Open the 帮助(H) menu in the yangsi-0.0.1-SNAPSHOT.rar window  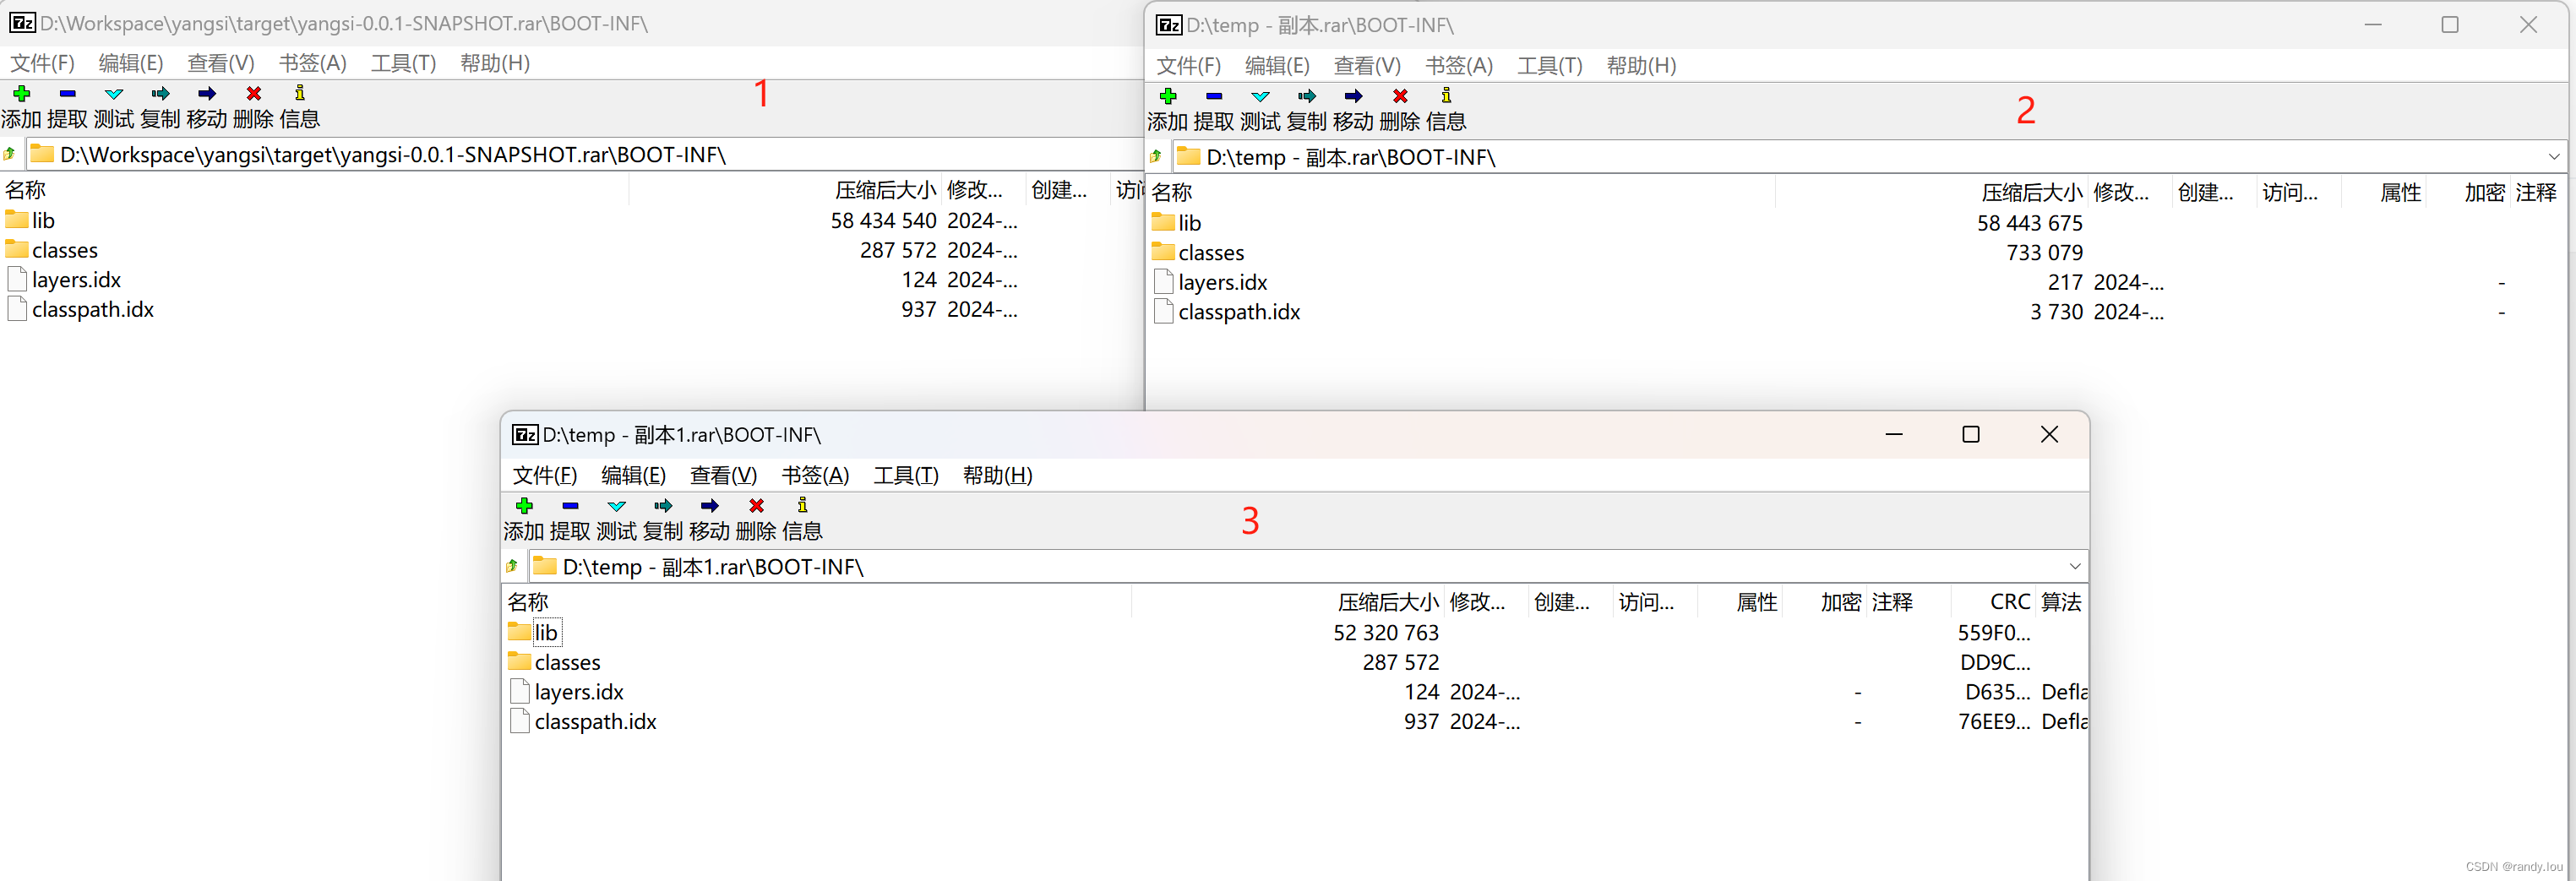495,64
